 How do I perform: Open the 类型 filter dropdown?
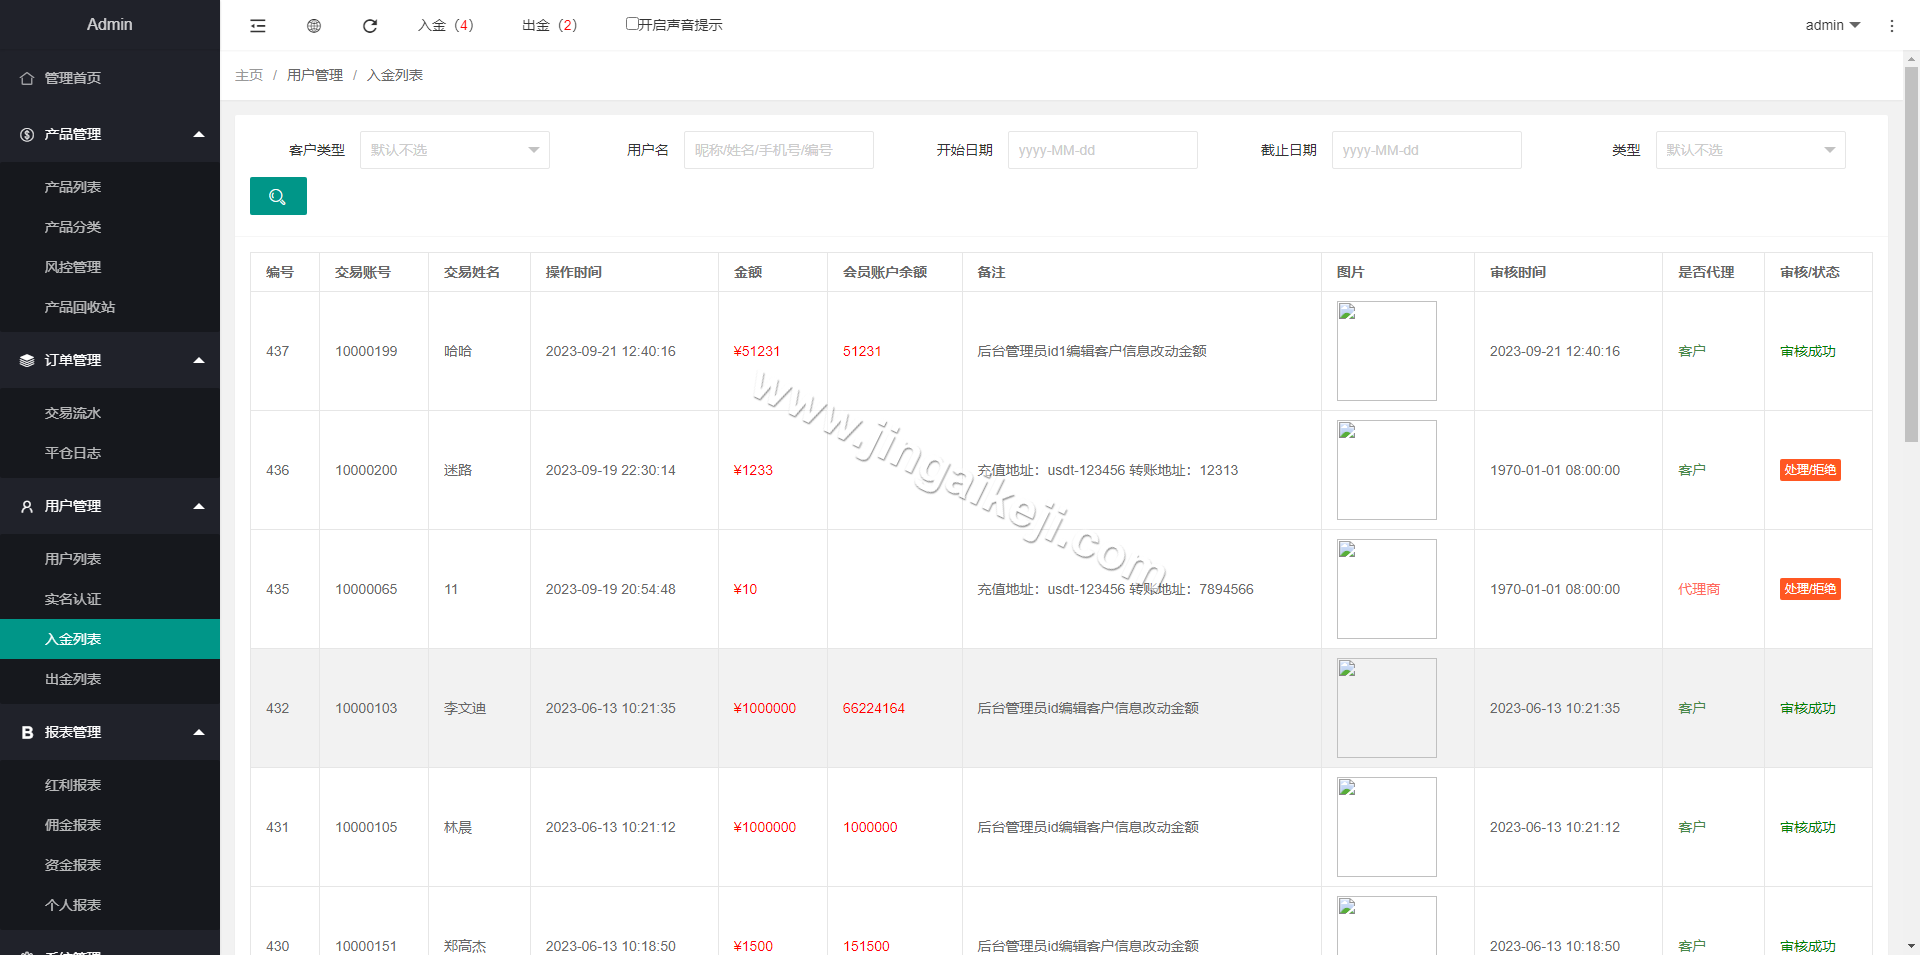(x=1750, y=149)
